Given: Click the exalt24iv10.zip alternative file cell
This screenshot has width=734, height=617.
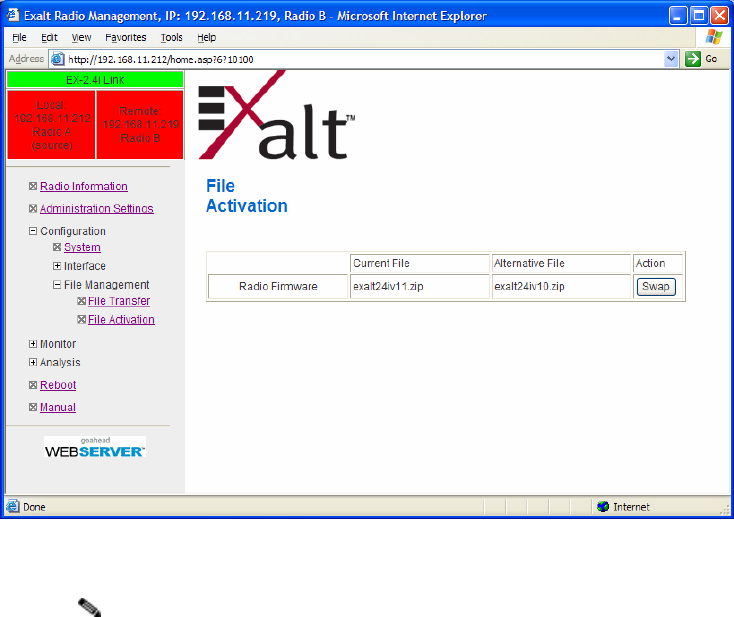Looking at the screenshot, I should point(561,286).
